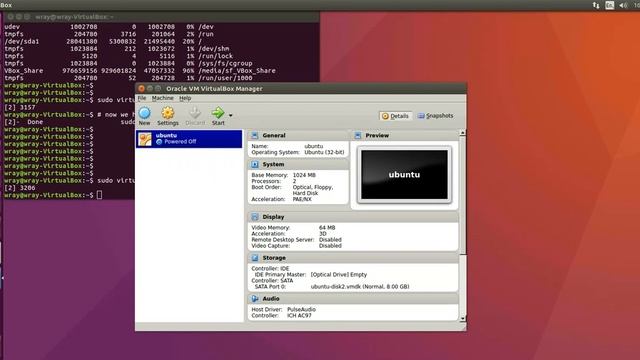Close the VirtualBox Manager window

coord(141,89)
